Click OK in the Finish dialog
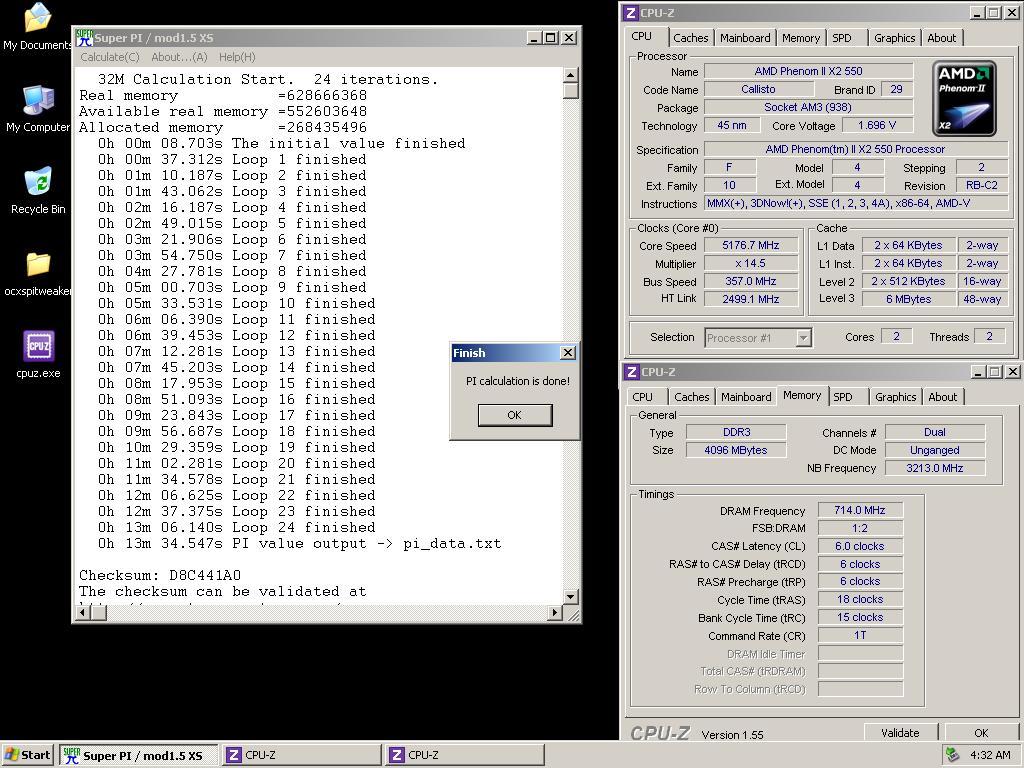This screenshot has width=1024, height=768. (x=515, y=415)
